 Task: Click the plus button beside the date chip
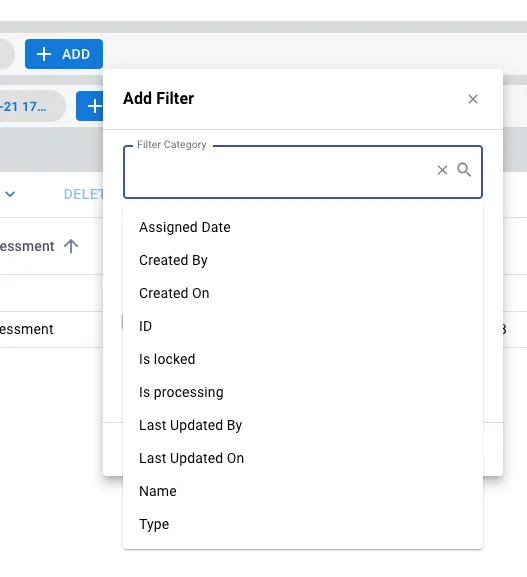point(89,106)
